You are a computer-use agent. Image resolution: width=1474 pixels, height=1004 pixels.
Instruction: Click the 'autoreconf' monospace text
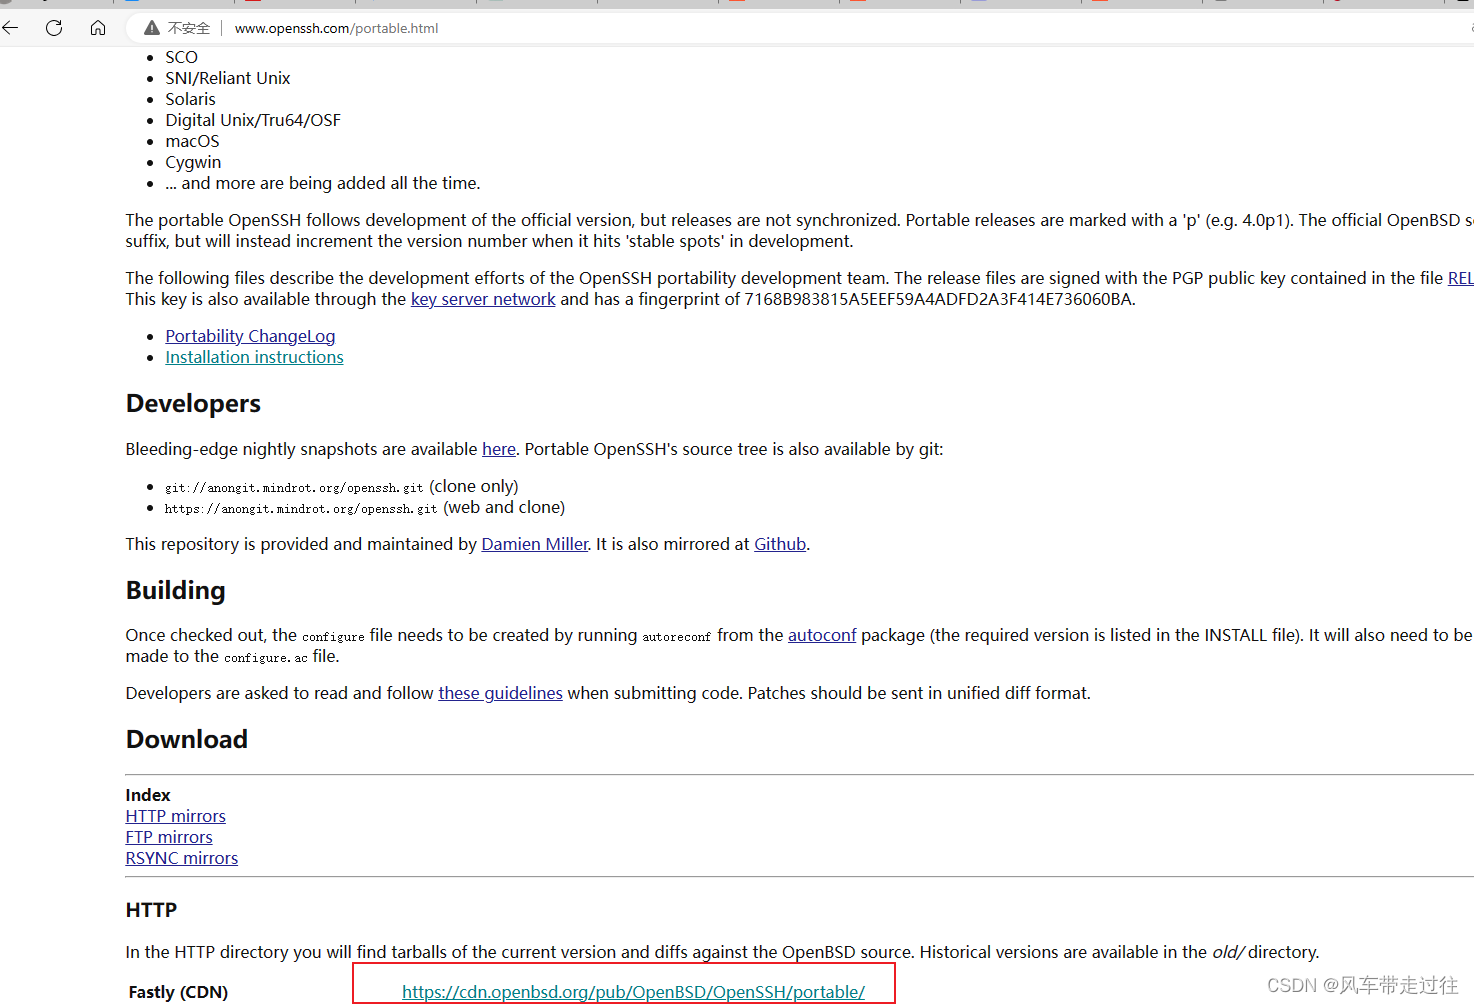(677, 637)
